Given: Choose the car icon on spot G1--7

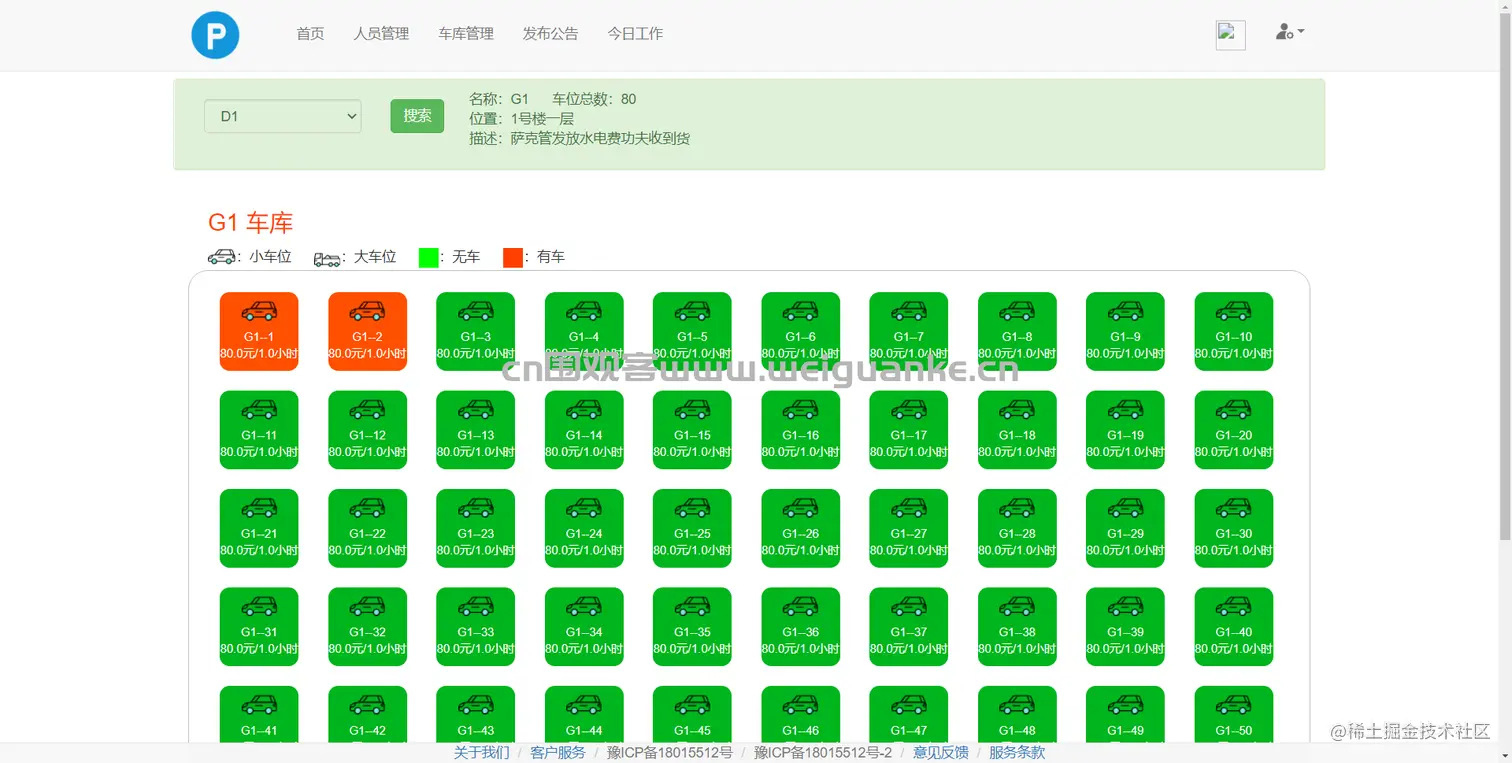Looking at the screenshot, I should pyautogui.click(x=909, y=312).
